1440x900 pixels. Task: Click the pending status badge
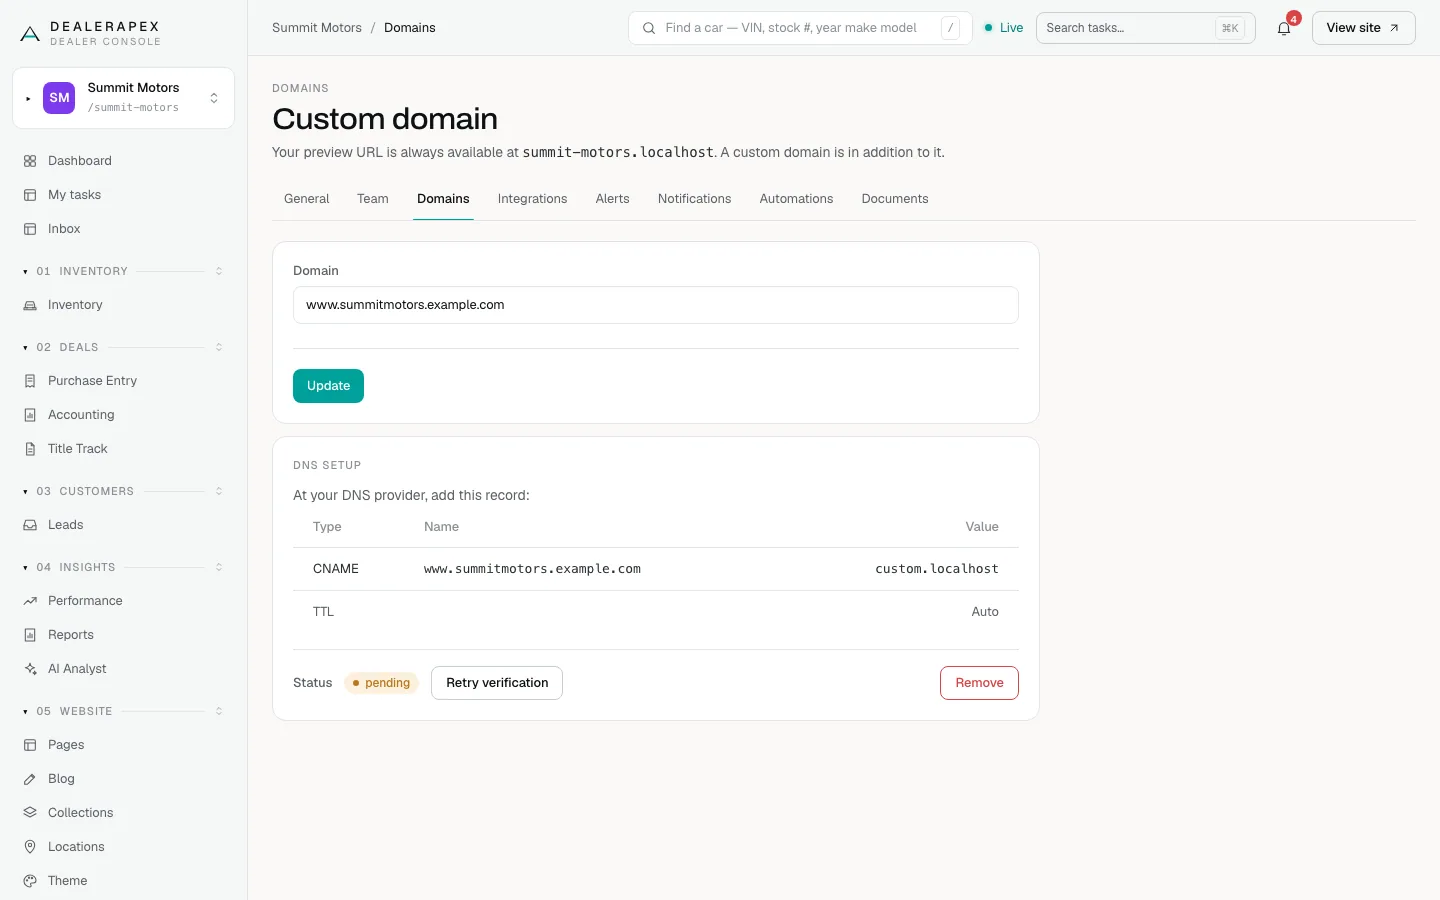(x=382, y=683)
